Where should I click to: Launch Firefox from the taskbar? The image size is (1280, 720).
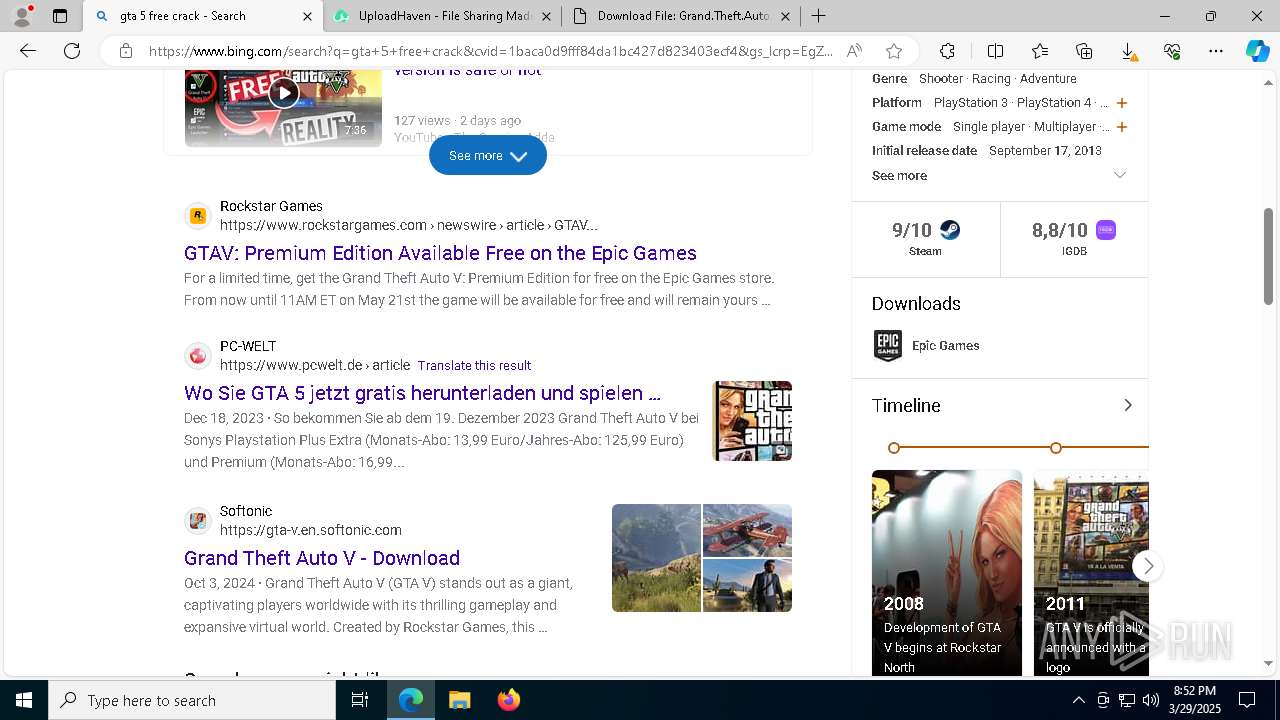coord(509,700)
